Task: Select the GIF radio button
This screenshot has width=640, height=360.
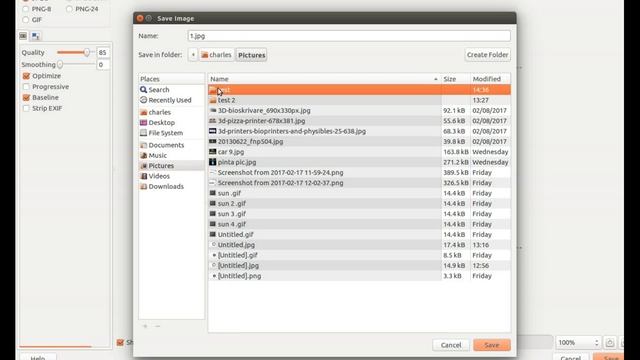Action: click(26, 20)
